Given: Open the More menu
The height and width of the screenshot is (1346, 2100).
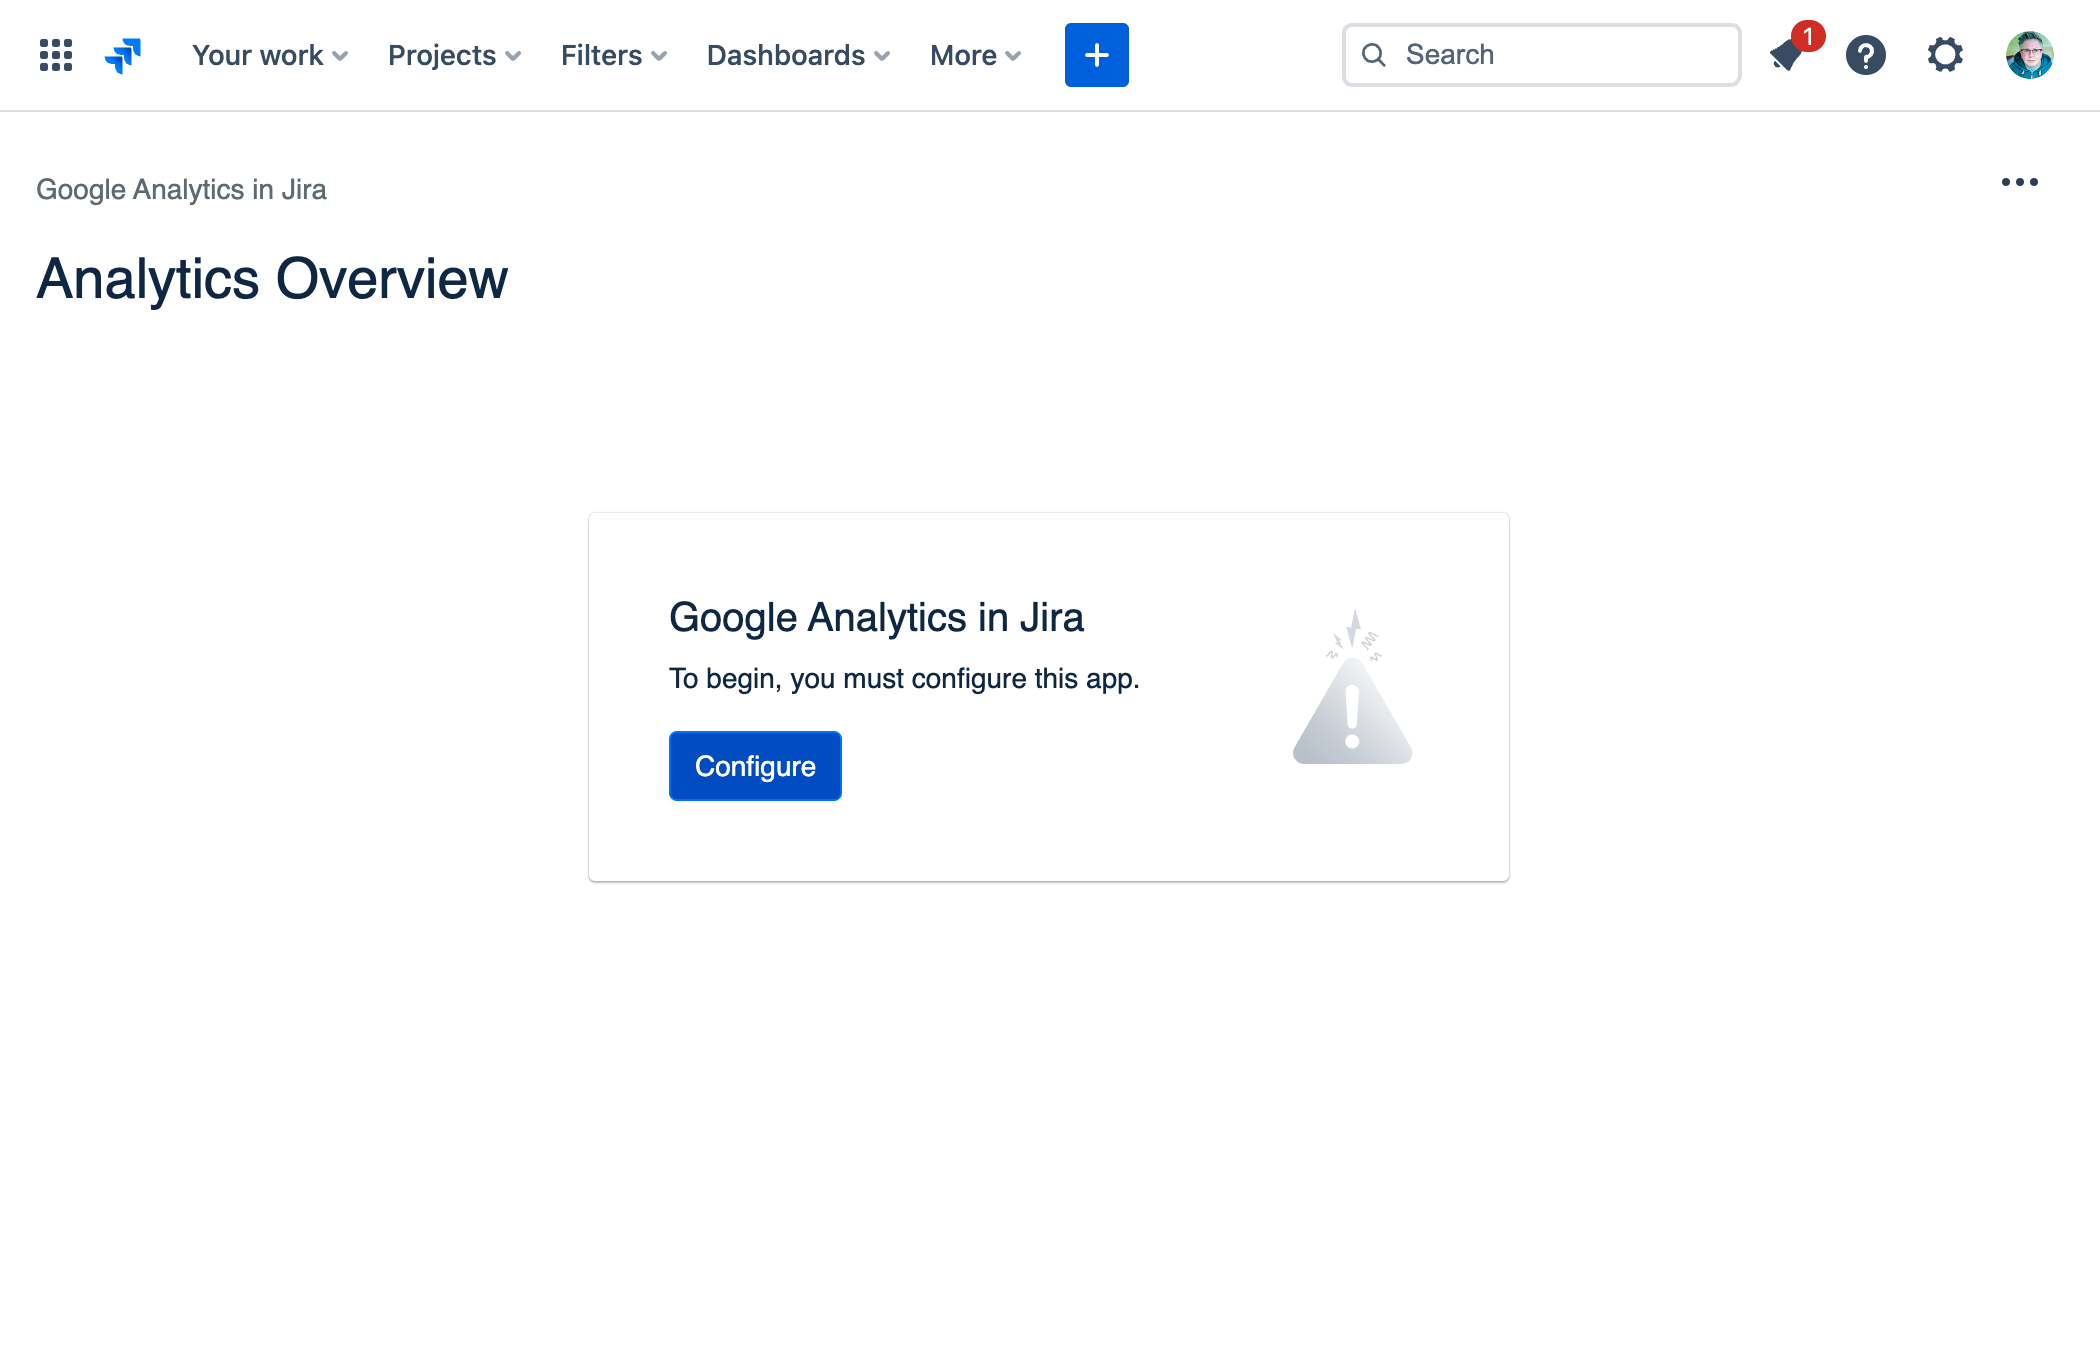Looking at the screenshot, I should [975, 55].
